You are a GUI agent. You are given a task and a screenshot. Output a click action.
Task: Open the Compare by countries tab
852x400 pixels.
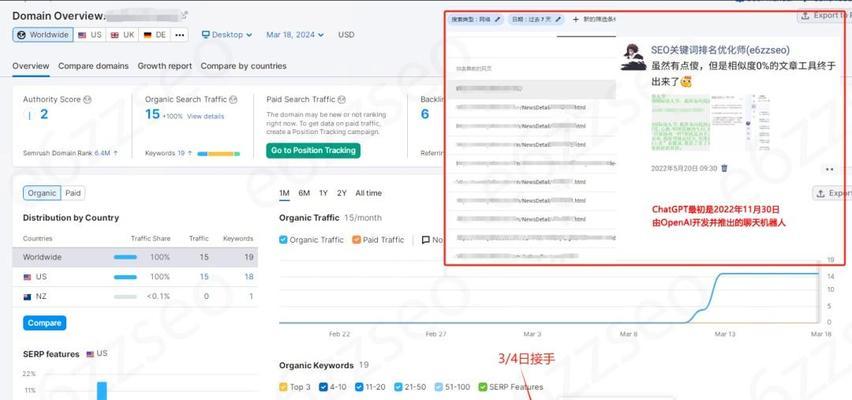click(x=243, y=66)
